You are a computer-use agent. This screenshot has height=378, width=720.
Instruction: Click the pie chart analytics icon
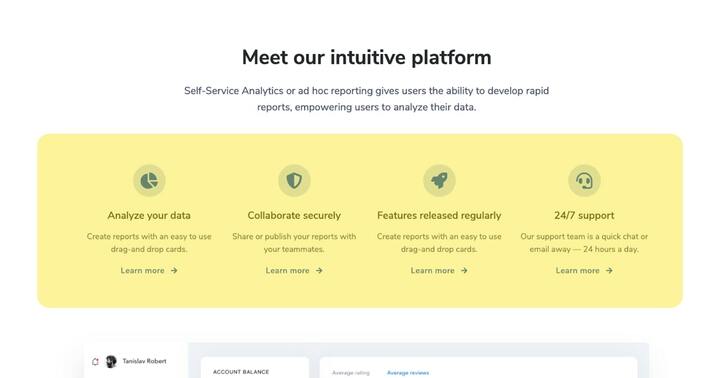(149, 181)
